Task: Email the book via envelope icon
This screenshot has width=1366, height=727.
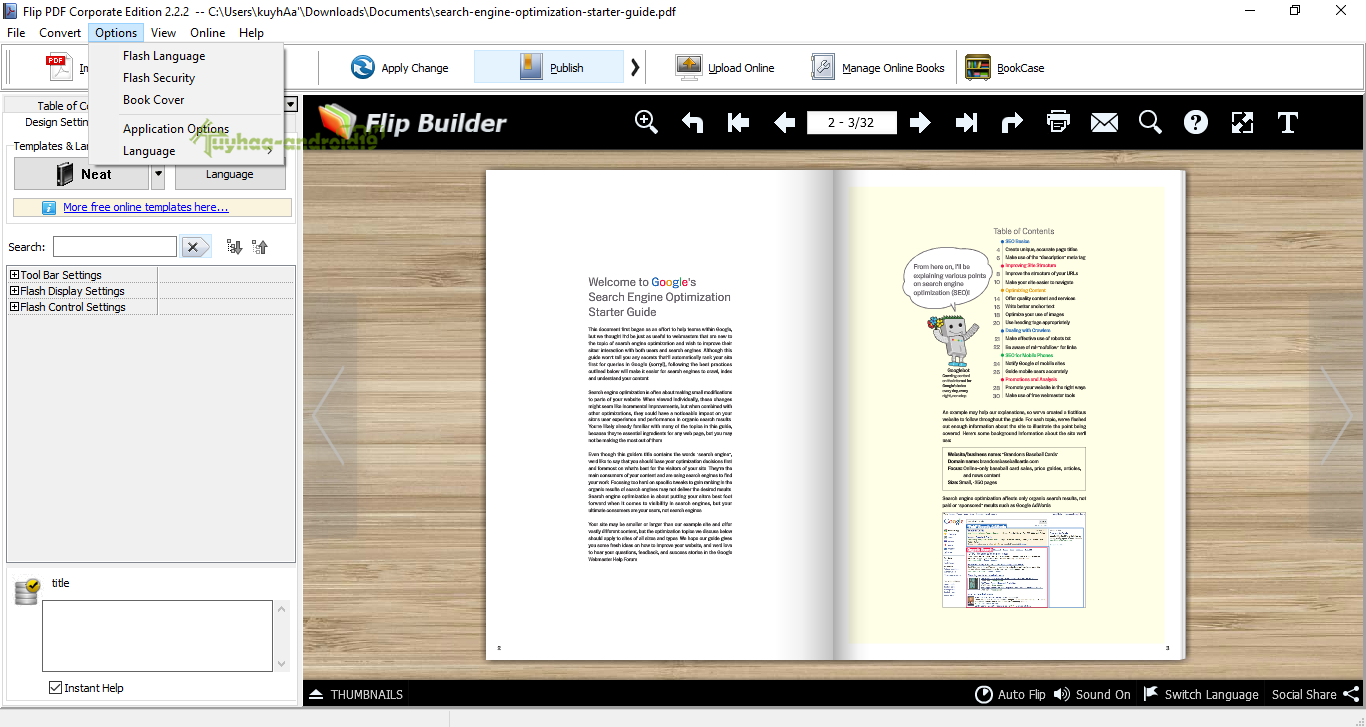Action: point(1104,122)
